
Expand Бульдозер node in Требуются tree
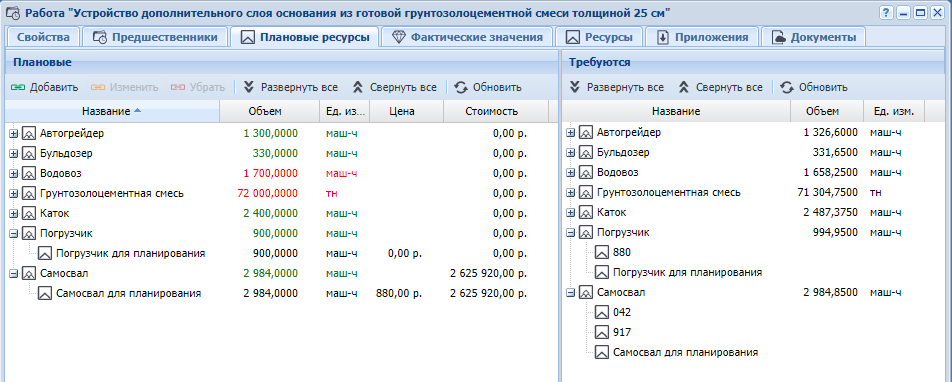(571, 152)
